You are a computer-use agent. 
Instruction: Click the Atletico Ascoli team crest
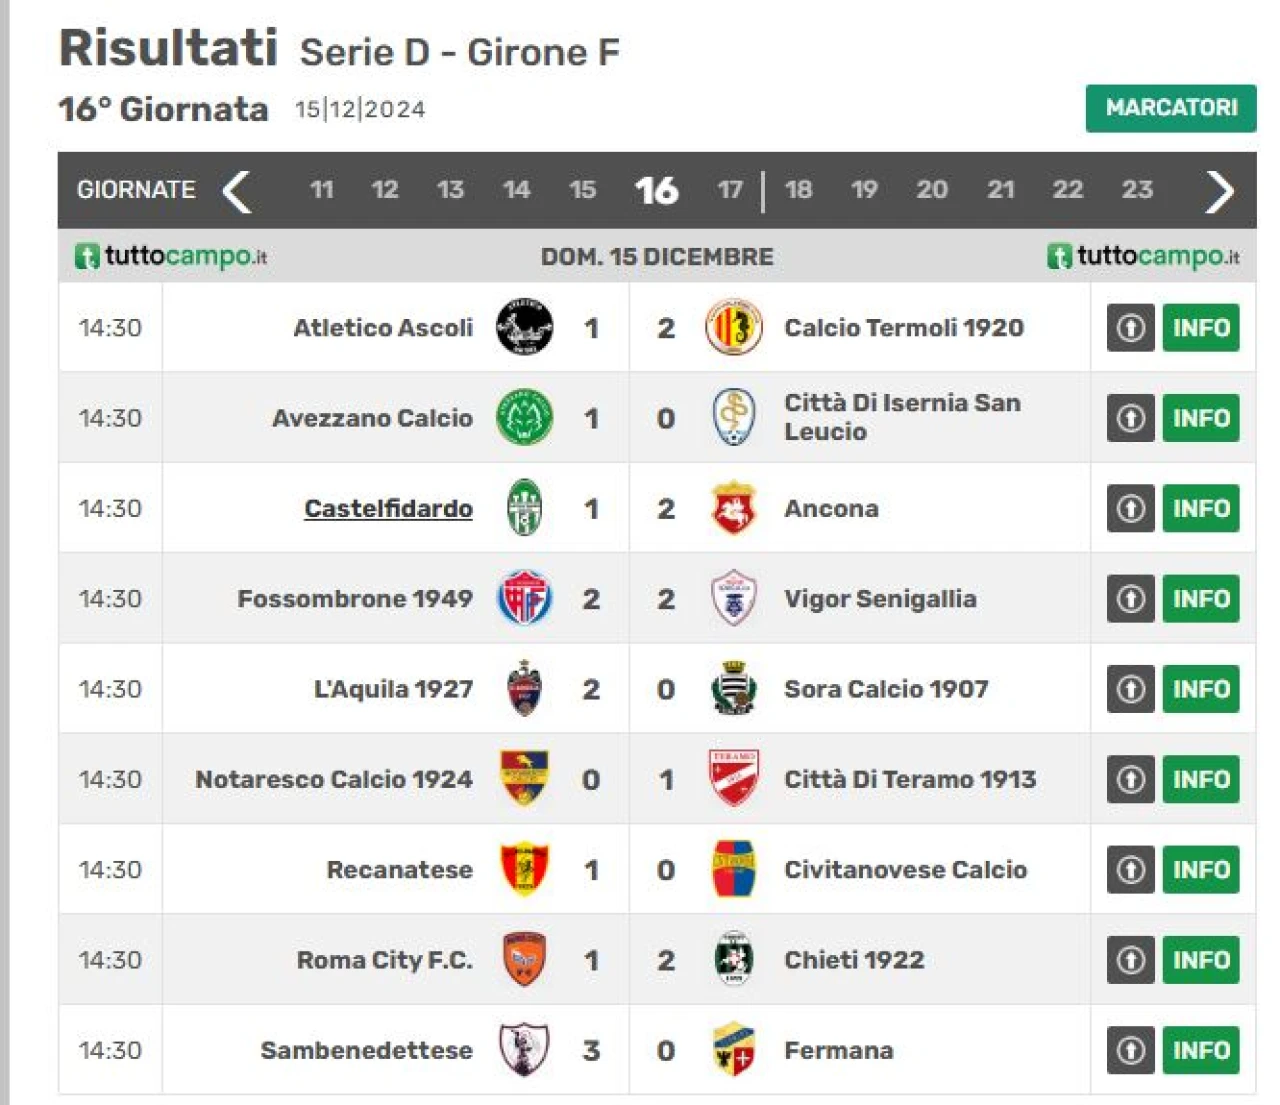point(524,327)
